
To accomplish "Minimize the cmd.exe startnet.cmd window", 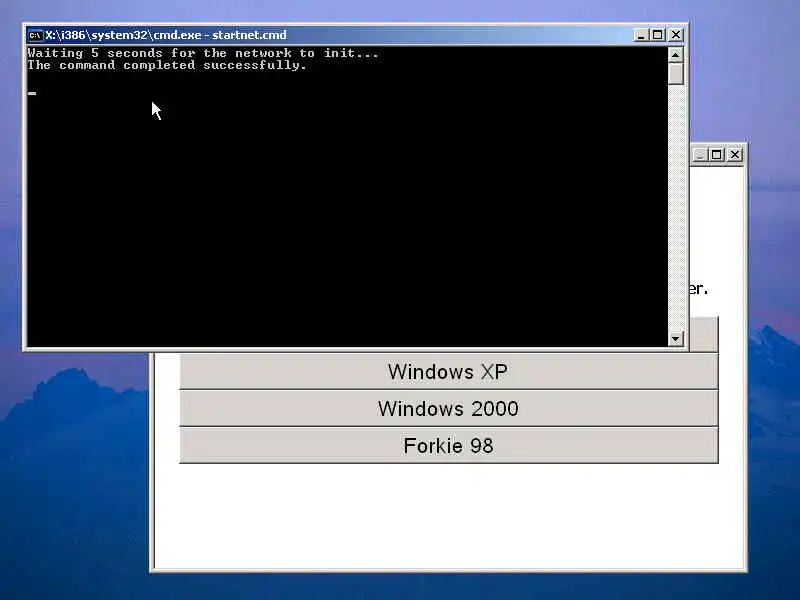I will point(641,35).
